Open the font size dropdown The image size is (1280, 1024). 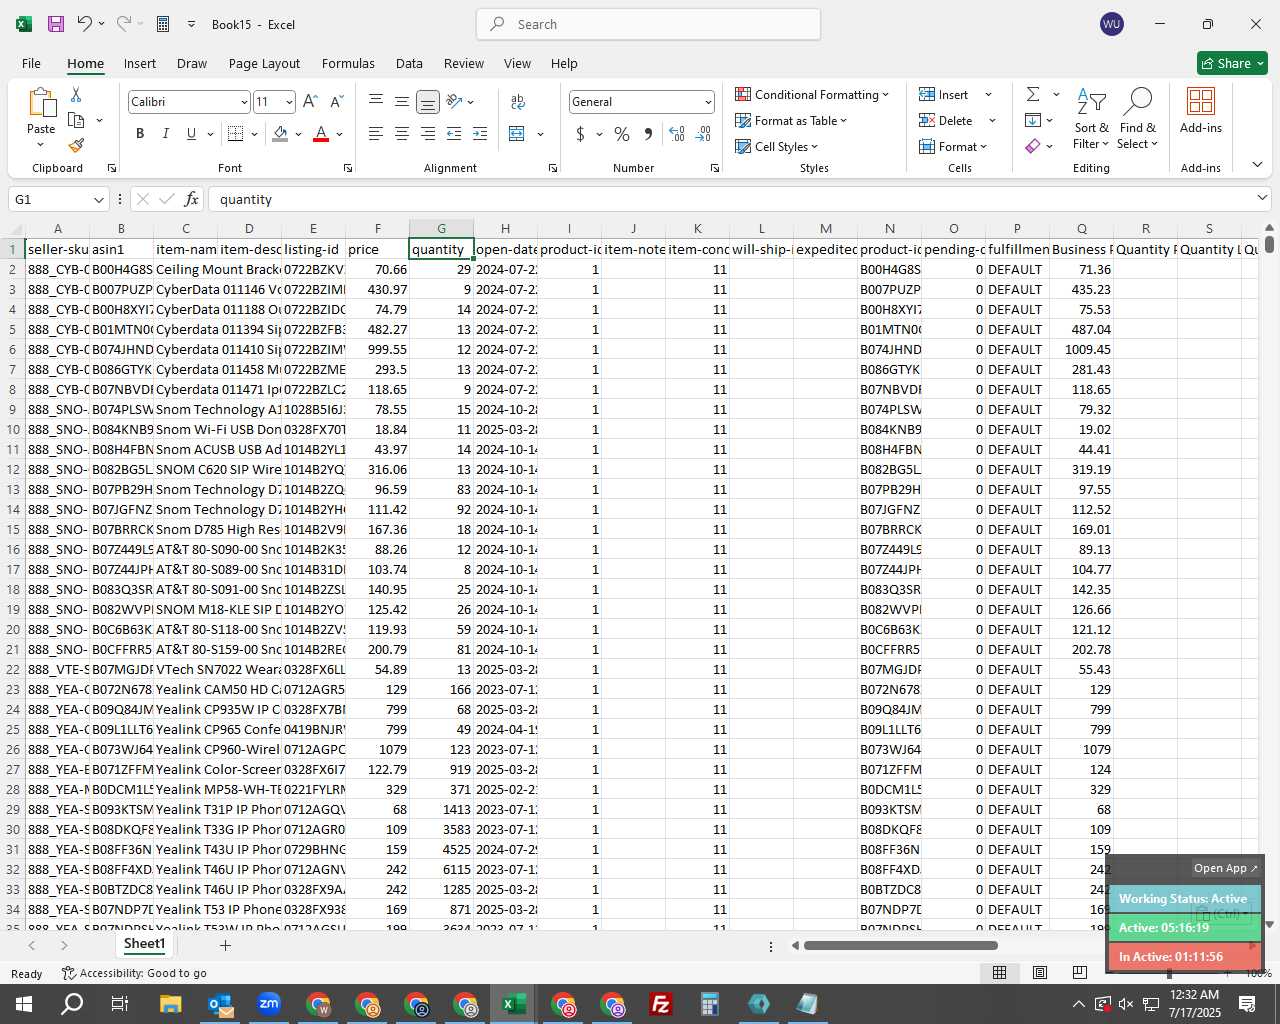tap(289, 102)
